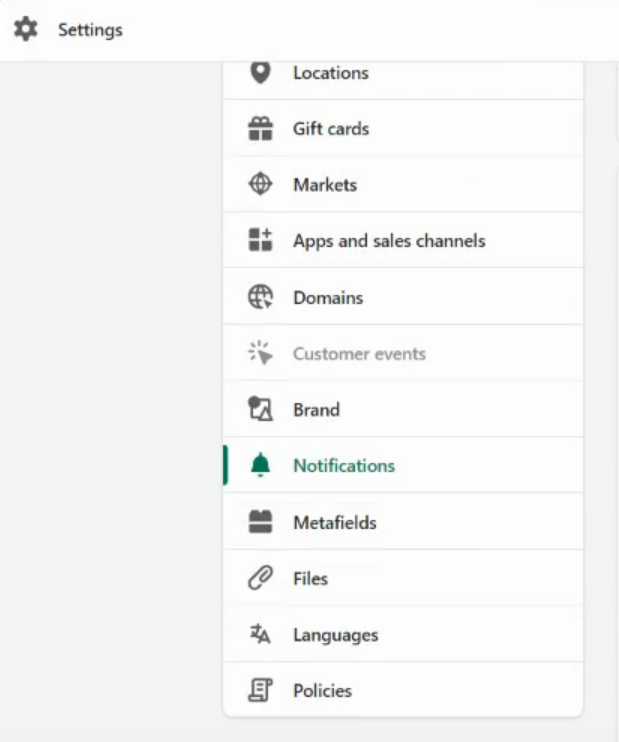
Task: Click the Apps and sales channels icon
Action: [x=260, y=241]
